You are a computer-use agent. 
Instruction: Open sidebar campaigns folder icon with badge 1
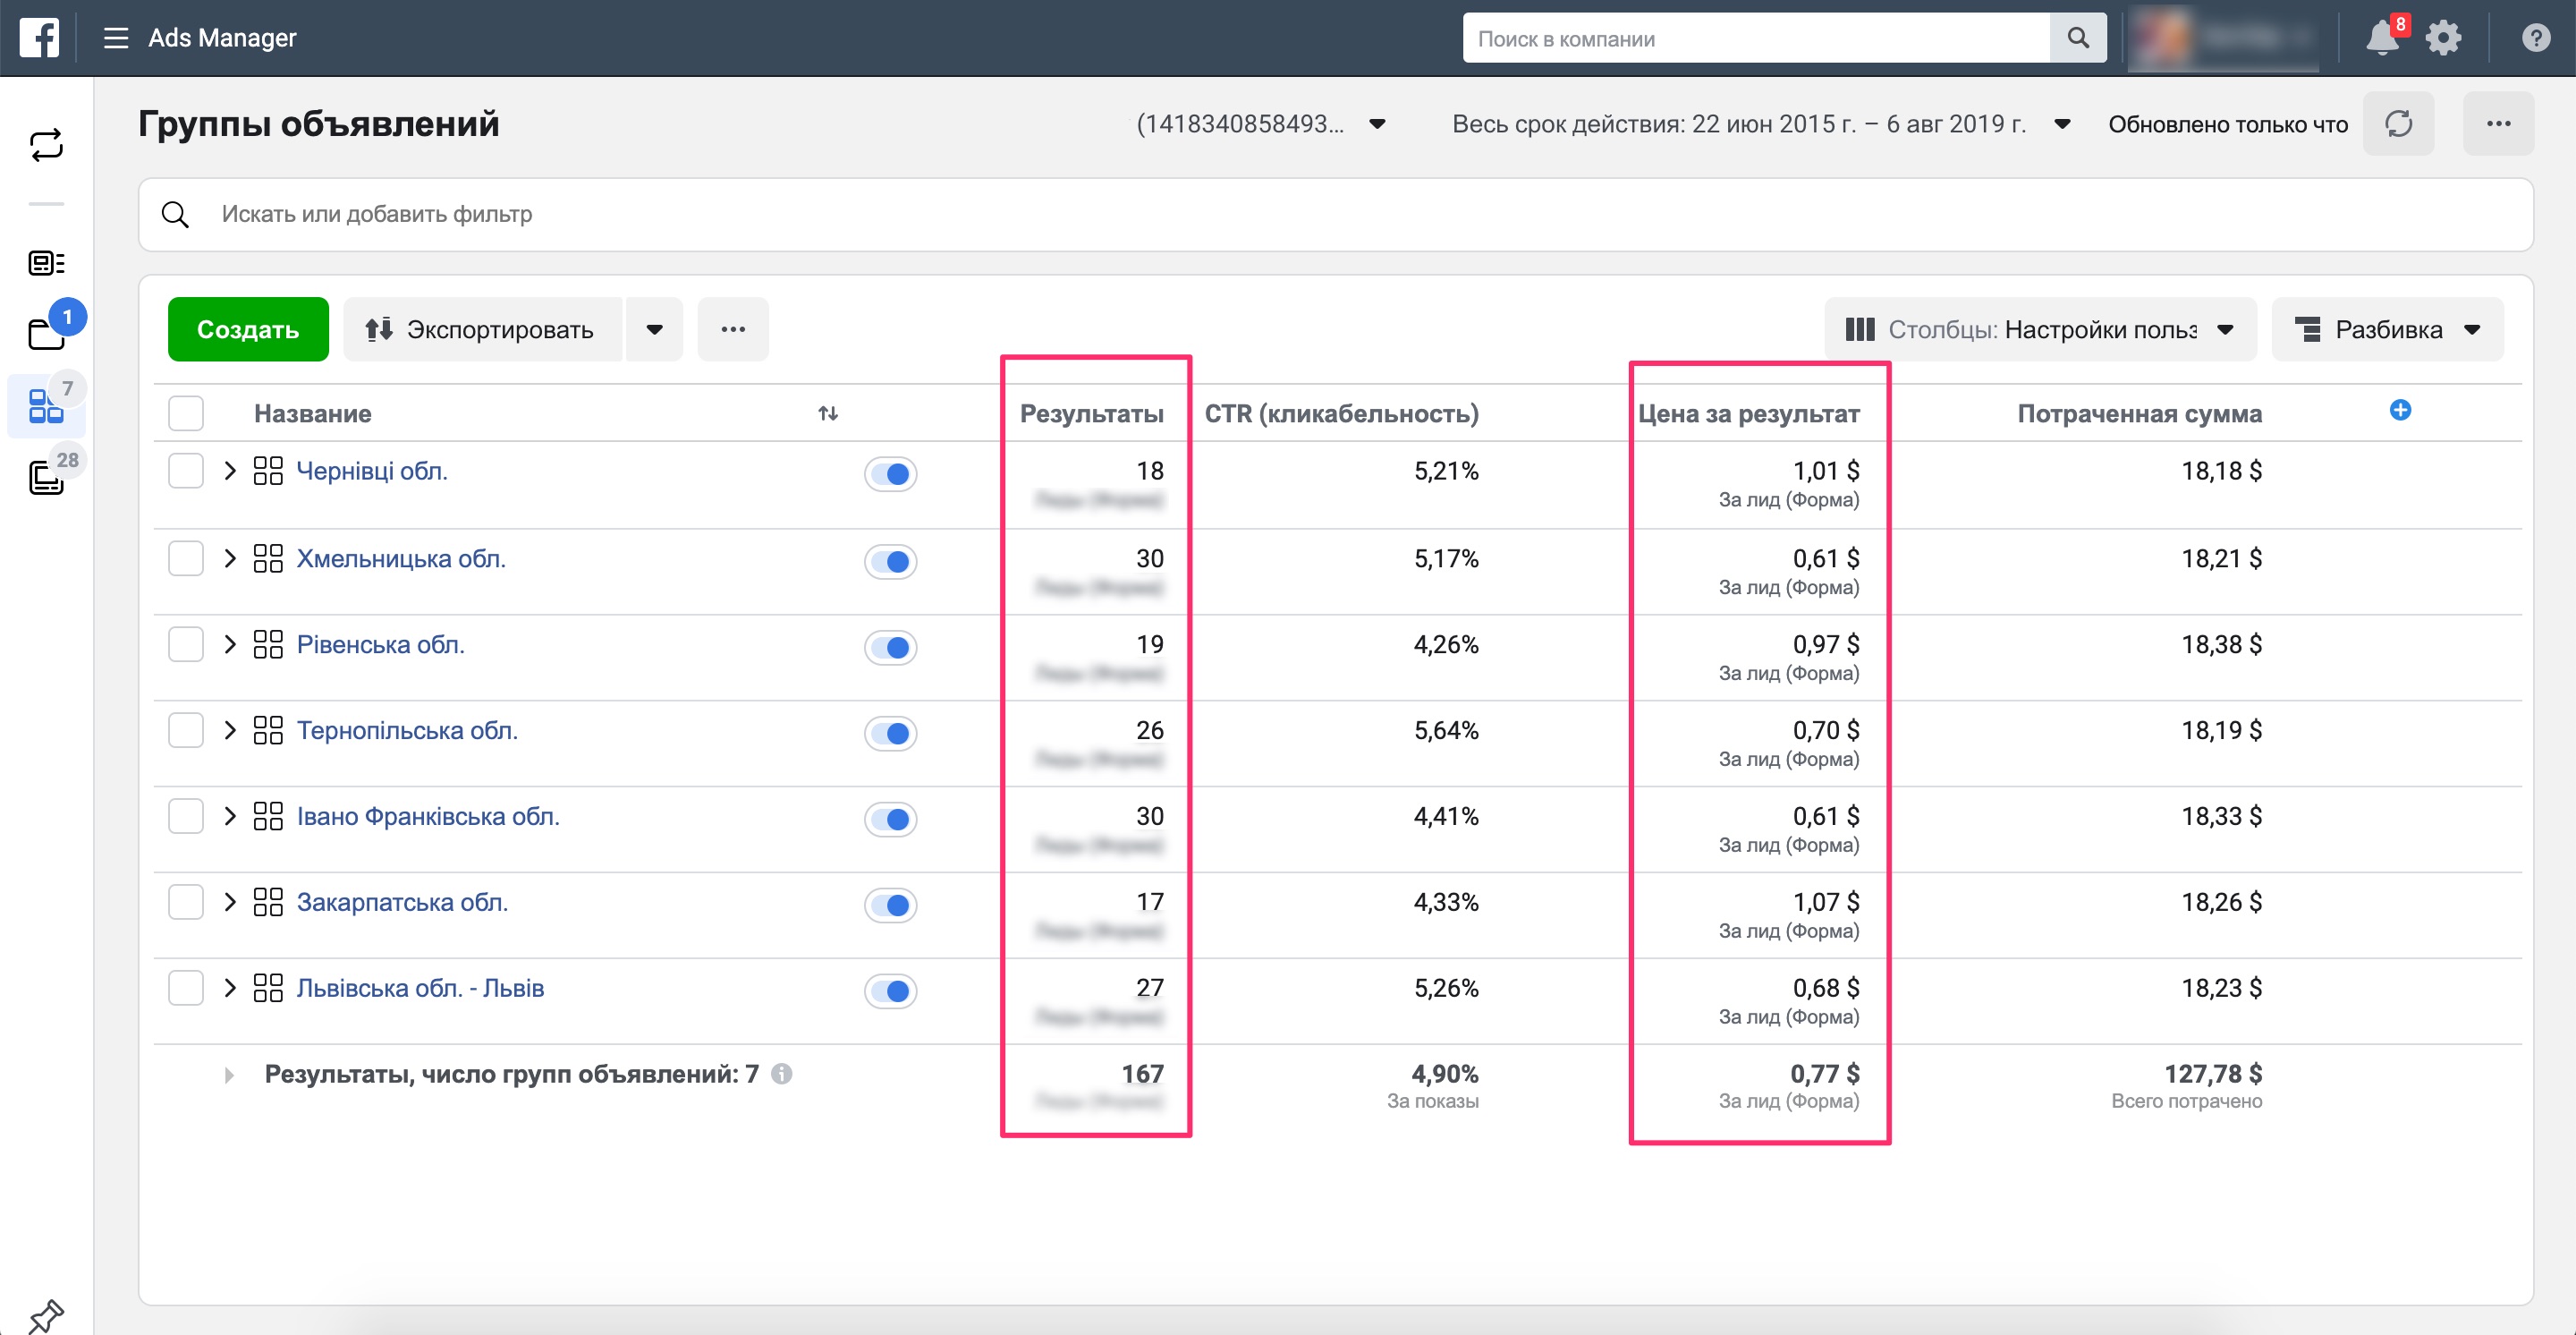pos(46,333)
